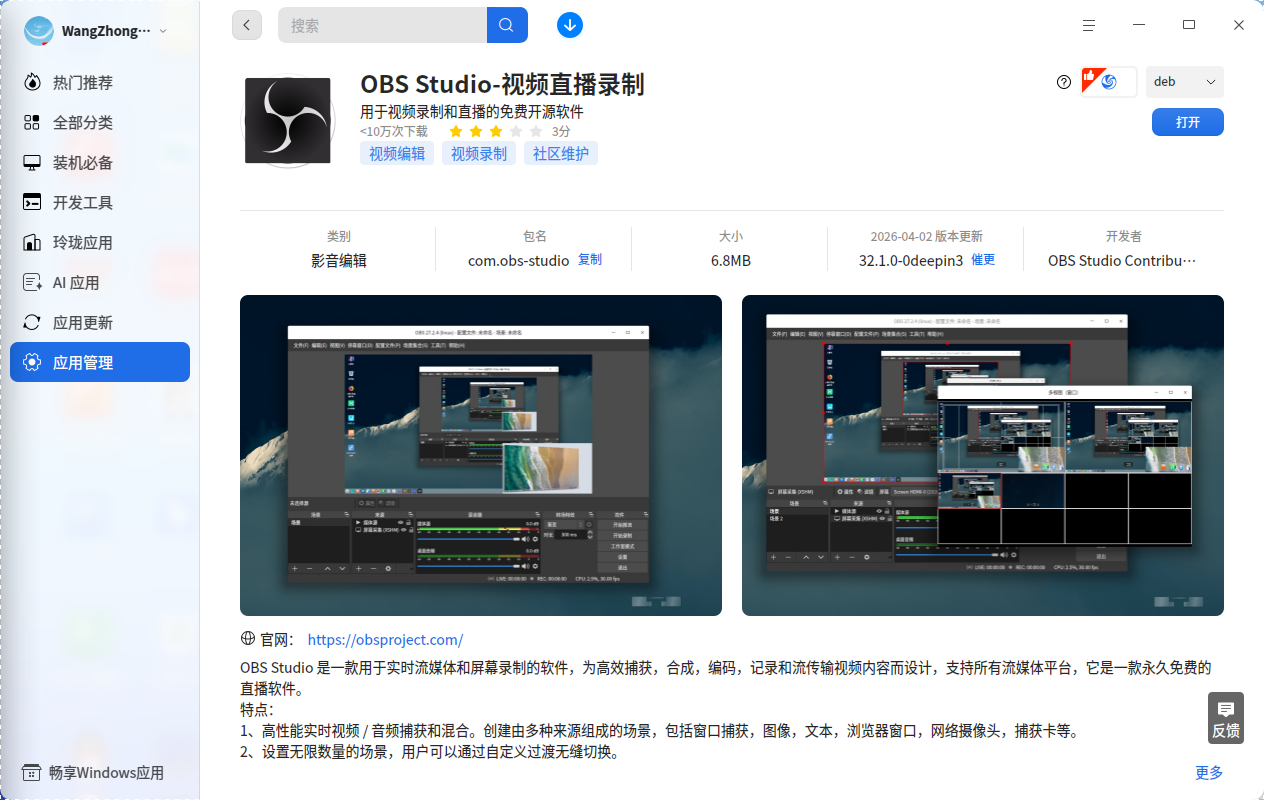Click the question mark help icon
Screen dimensions: 1264x800
(x=1064, y=82)
